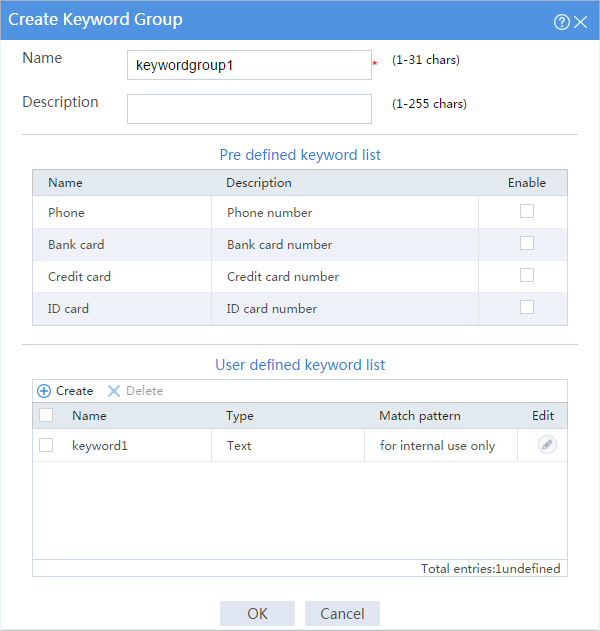The image size is (600, 631).
Task: Focus the Description input field
Action: coord(249,109)
